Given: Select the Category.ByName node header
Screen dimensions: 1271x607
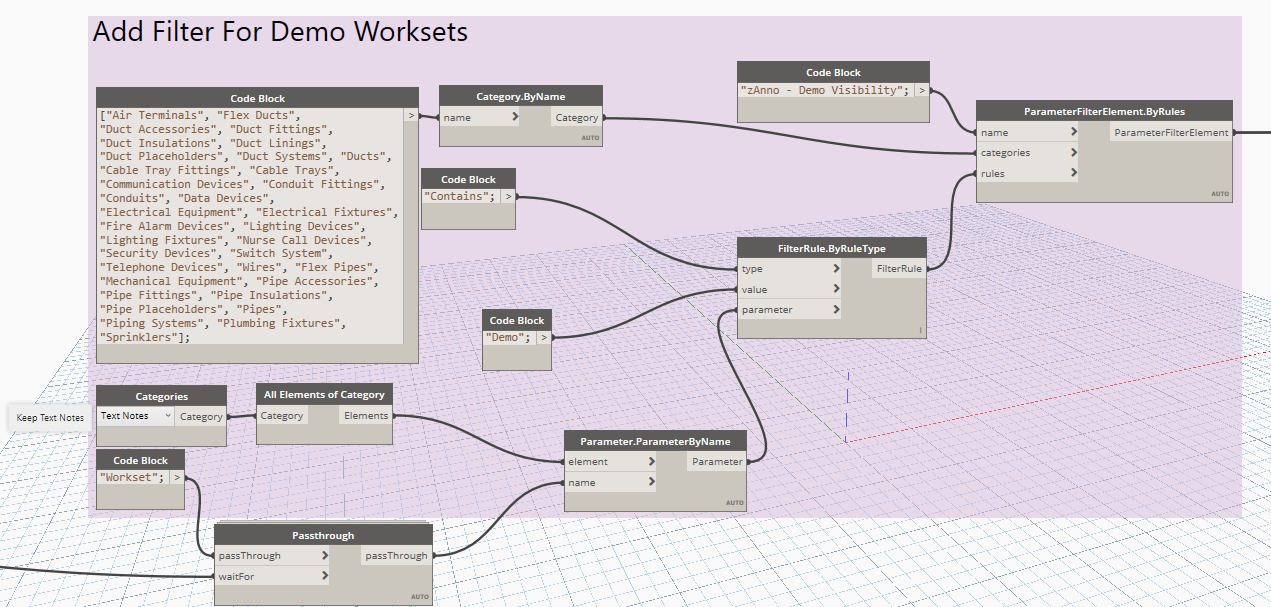Looking at the screenshot, I should click(521, 96).
